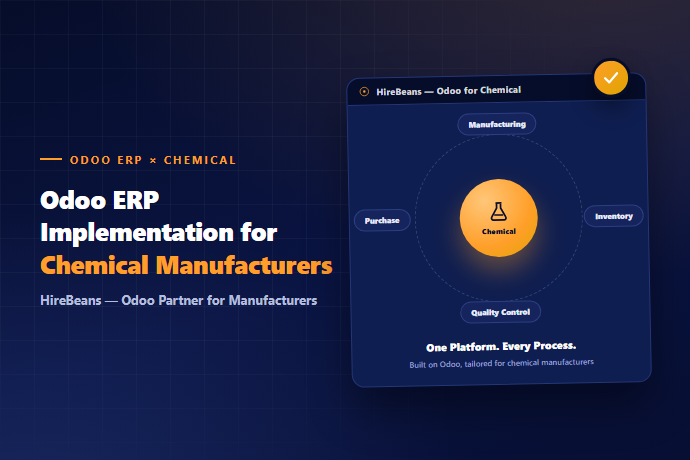Click the flask icon in the Chemical circle

[499, 211]
